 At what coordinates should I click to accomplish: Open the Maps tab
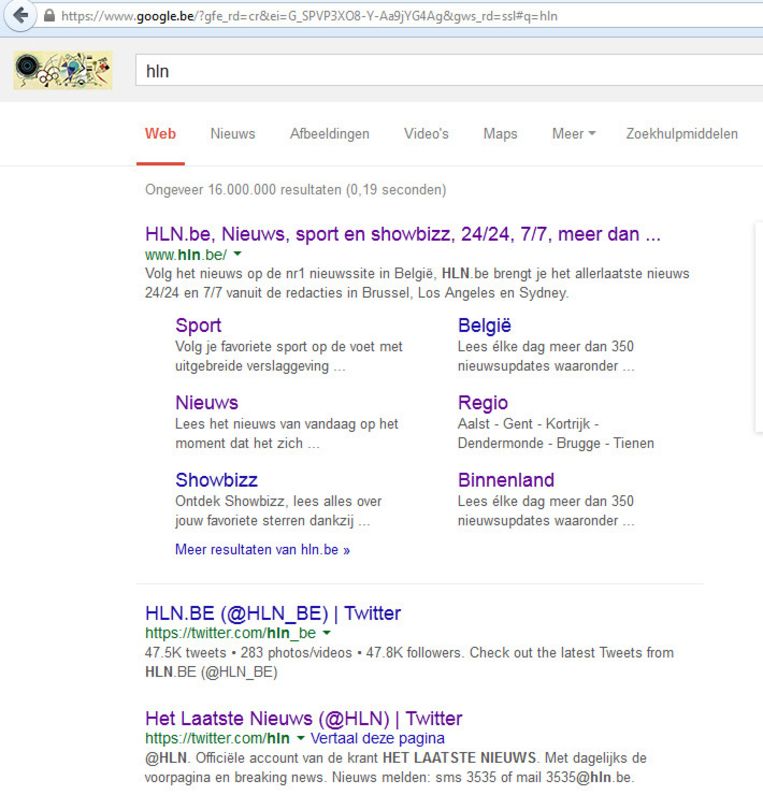click(500, 134)
